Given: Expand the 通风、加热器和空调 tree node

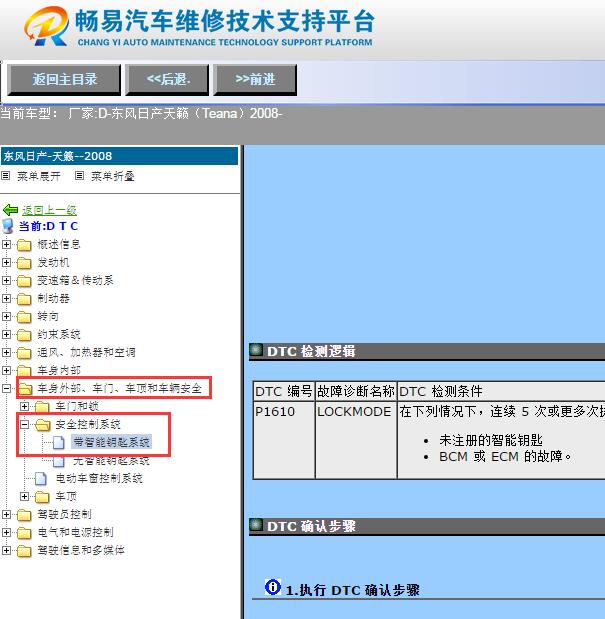Looking at the screenshot, I should click(6, 352).
